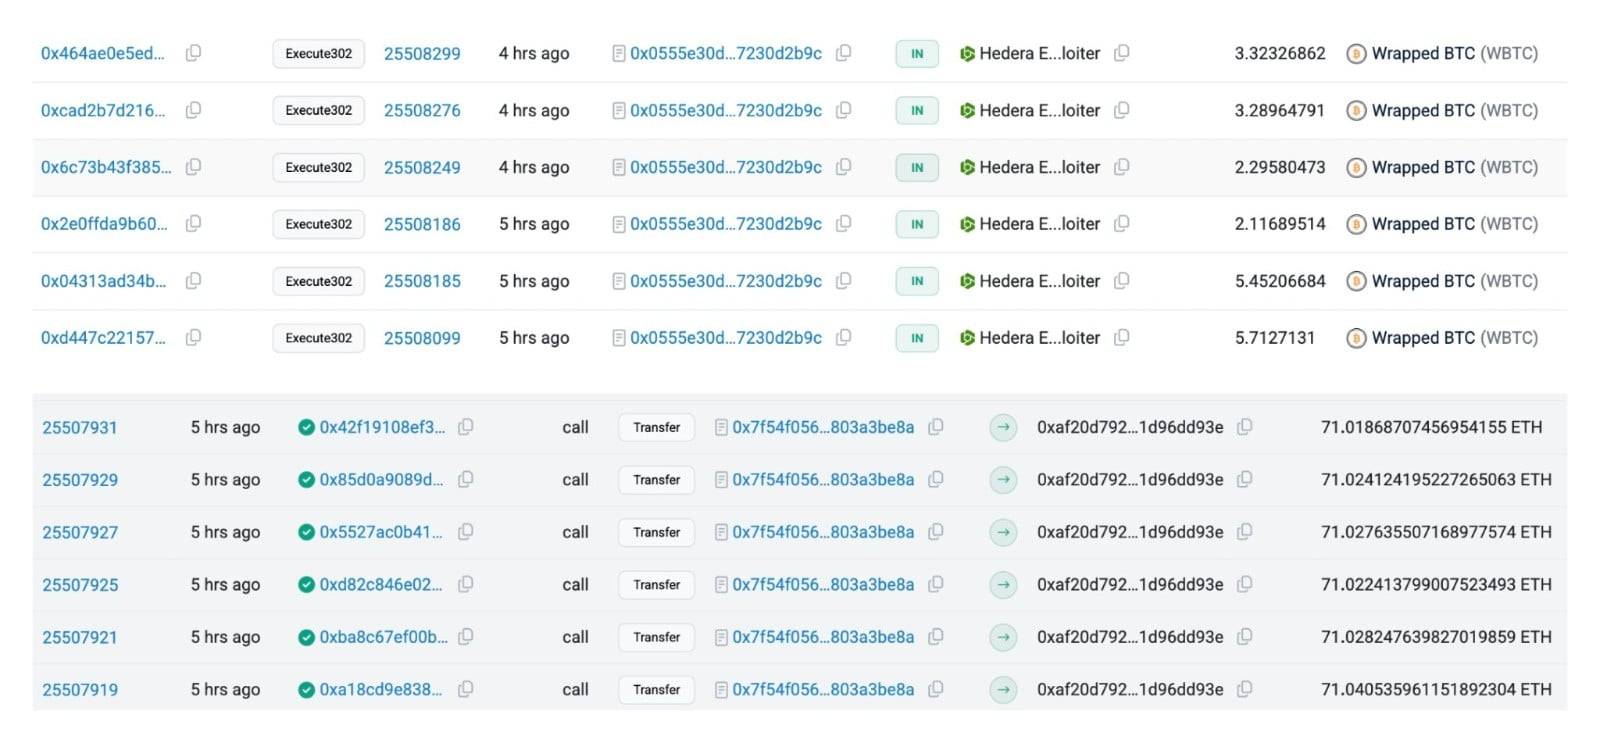Open transaction 0x85d0a9089d

(381, 480)
